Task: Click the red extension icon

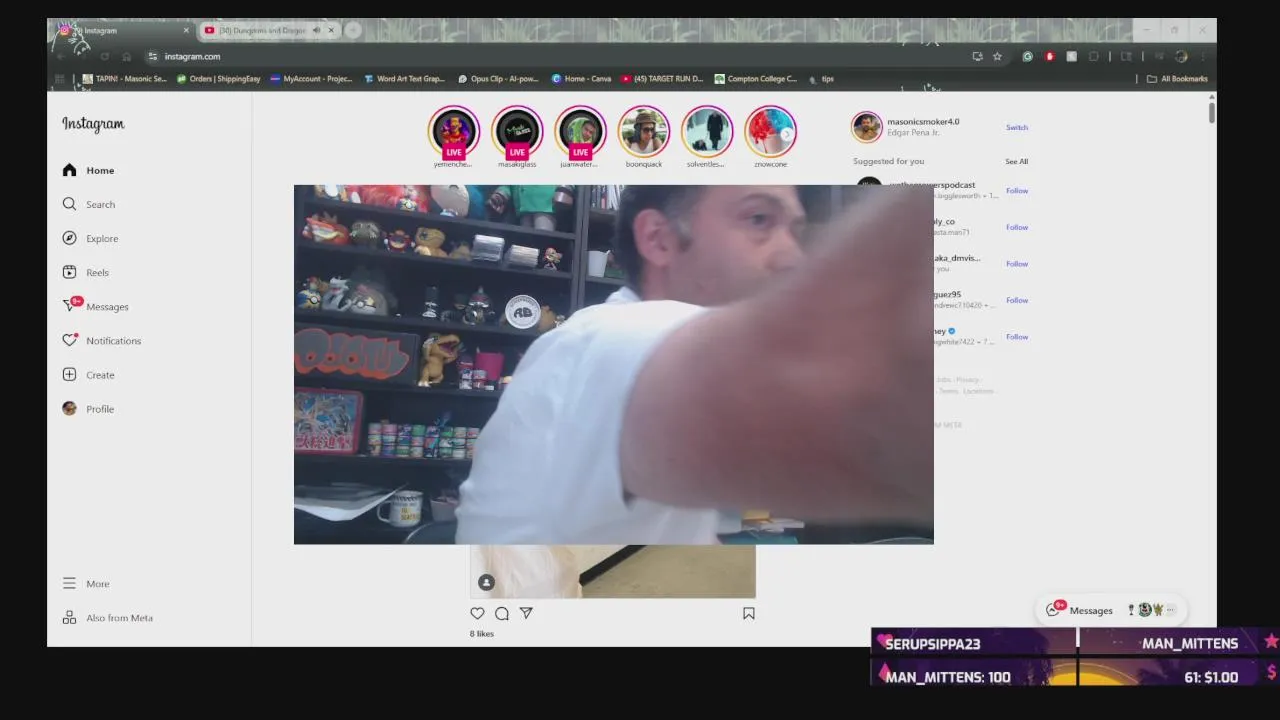Action: coord(1049,56)
